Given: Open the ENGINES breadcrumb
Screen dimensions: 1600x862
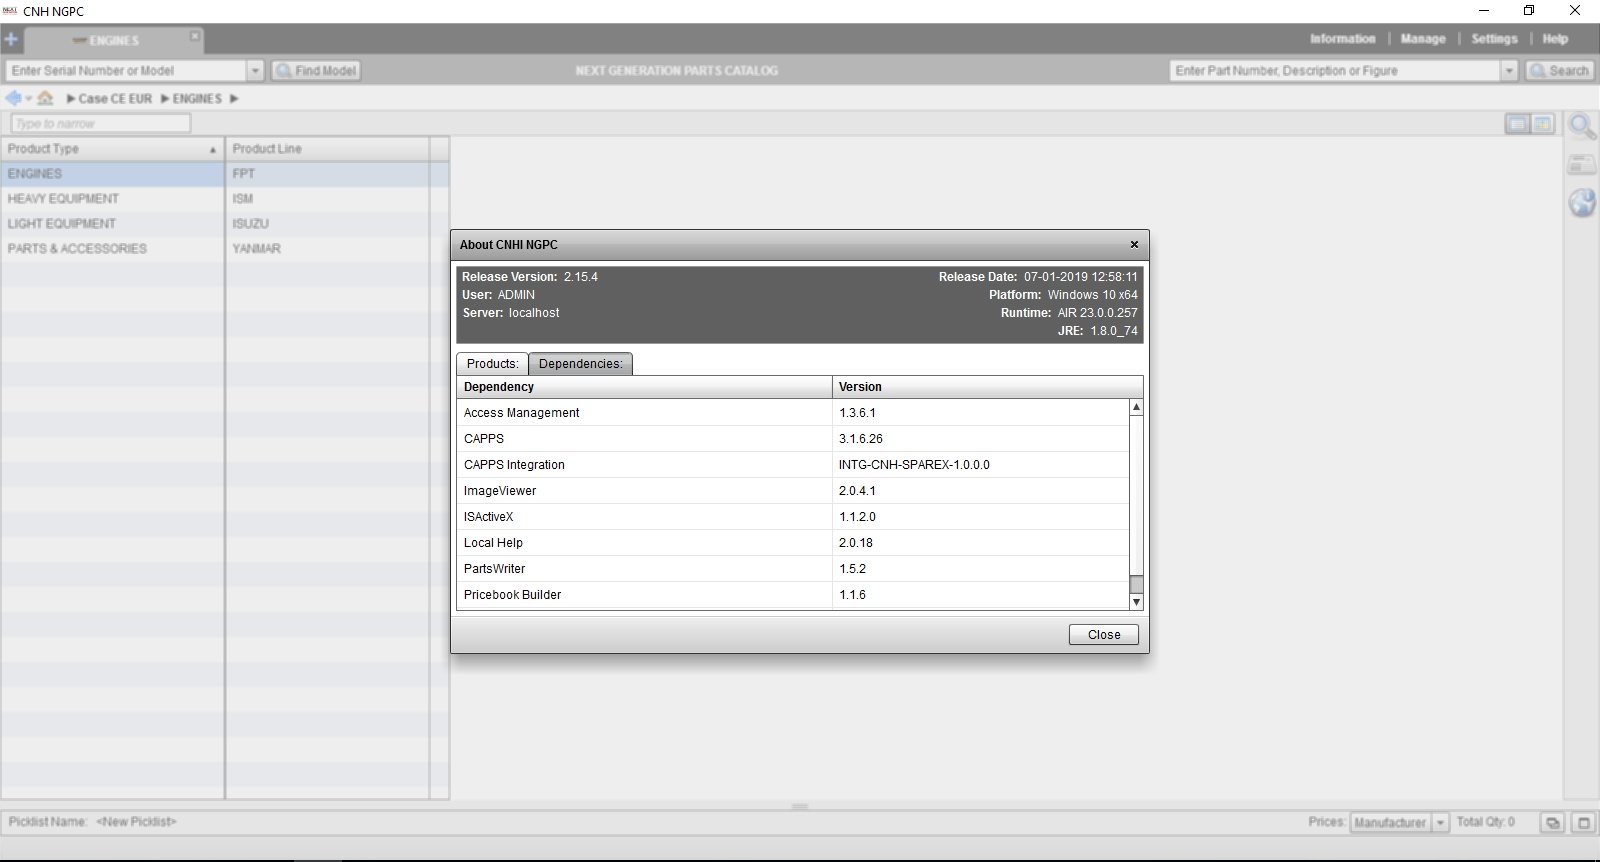Looking at the screenshot, I should tap(197, 99).
